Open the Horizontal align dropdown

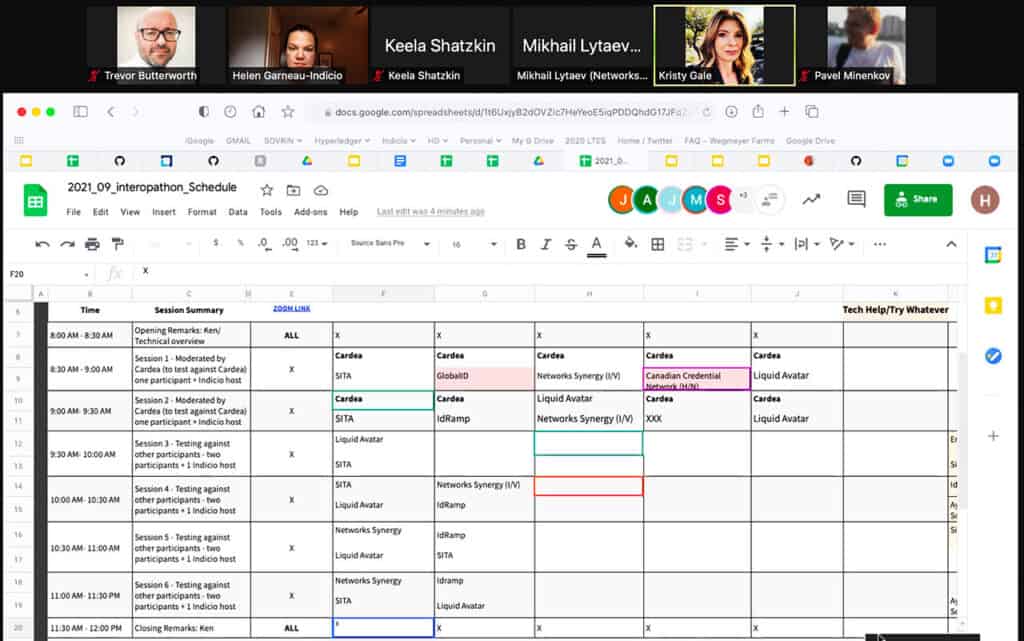[737, 244]
